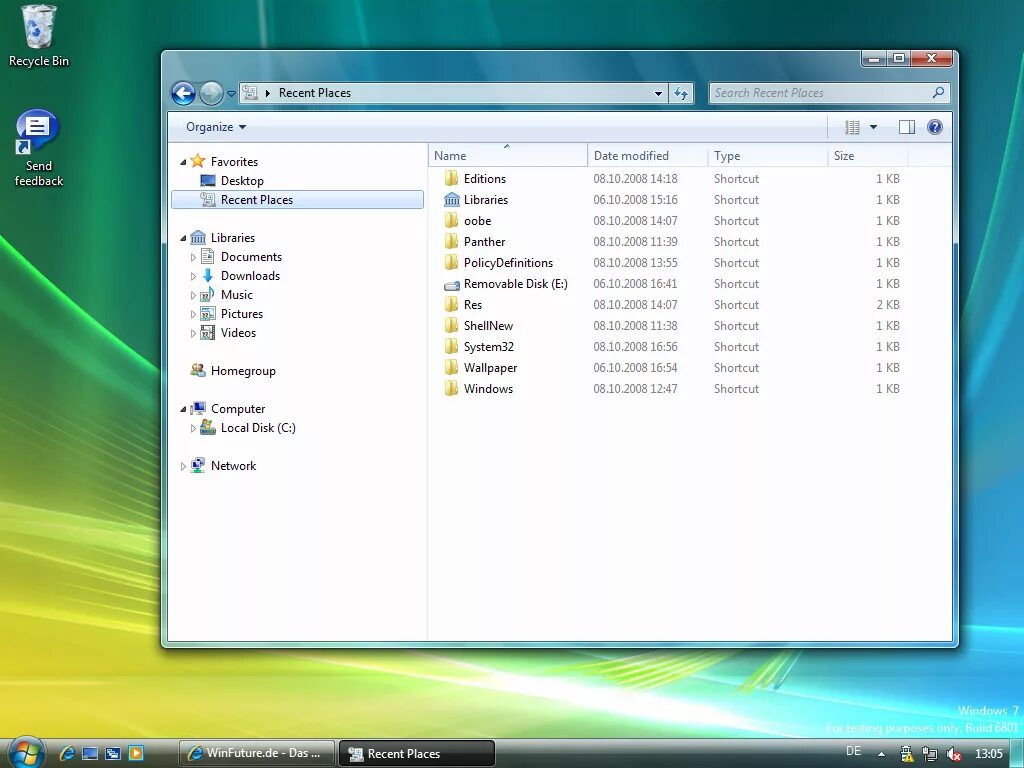This screenshot has width=1024, height=768.
Task: Select the Editions folder icon
Action: click(x=451, y=179)
